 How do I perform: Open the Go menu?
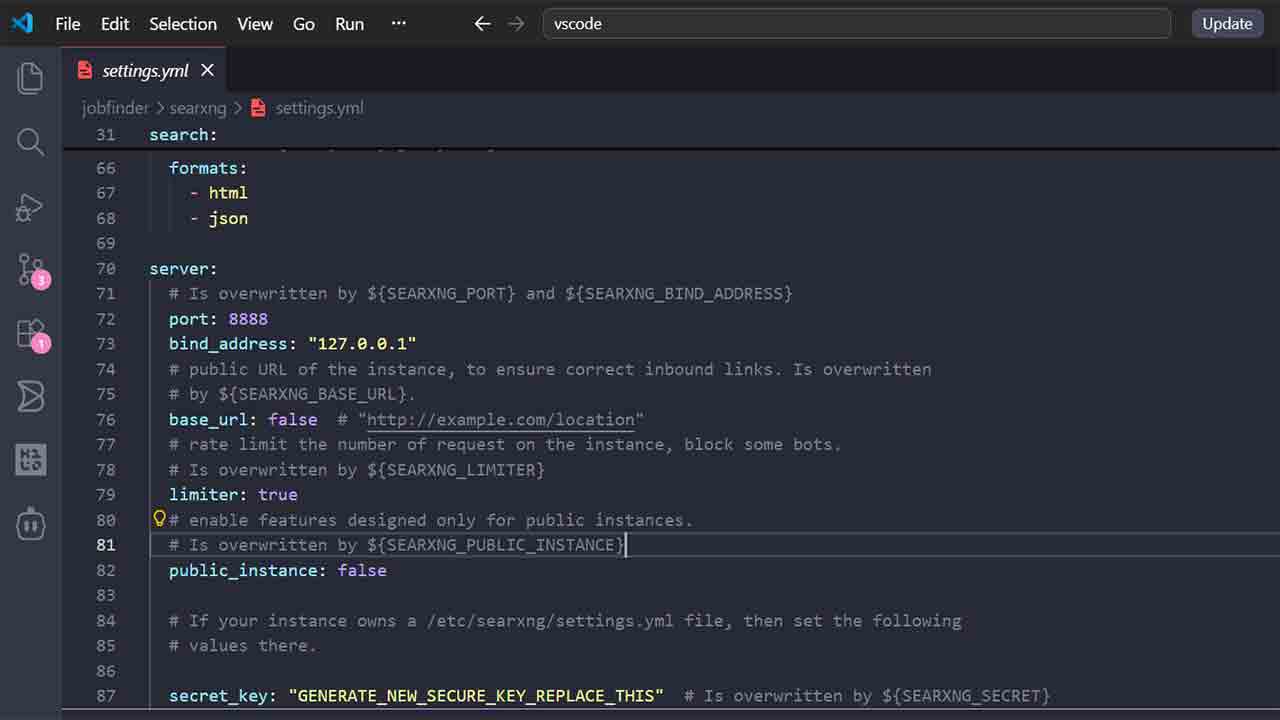304,24
